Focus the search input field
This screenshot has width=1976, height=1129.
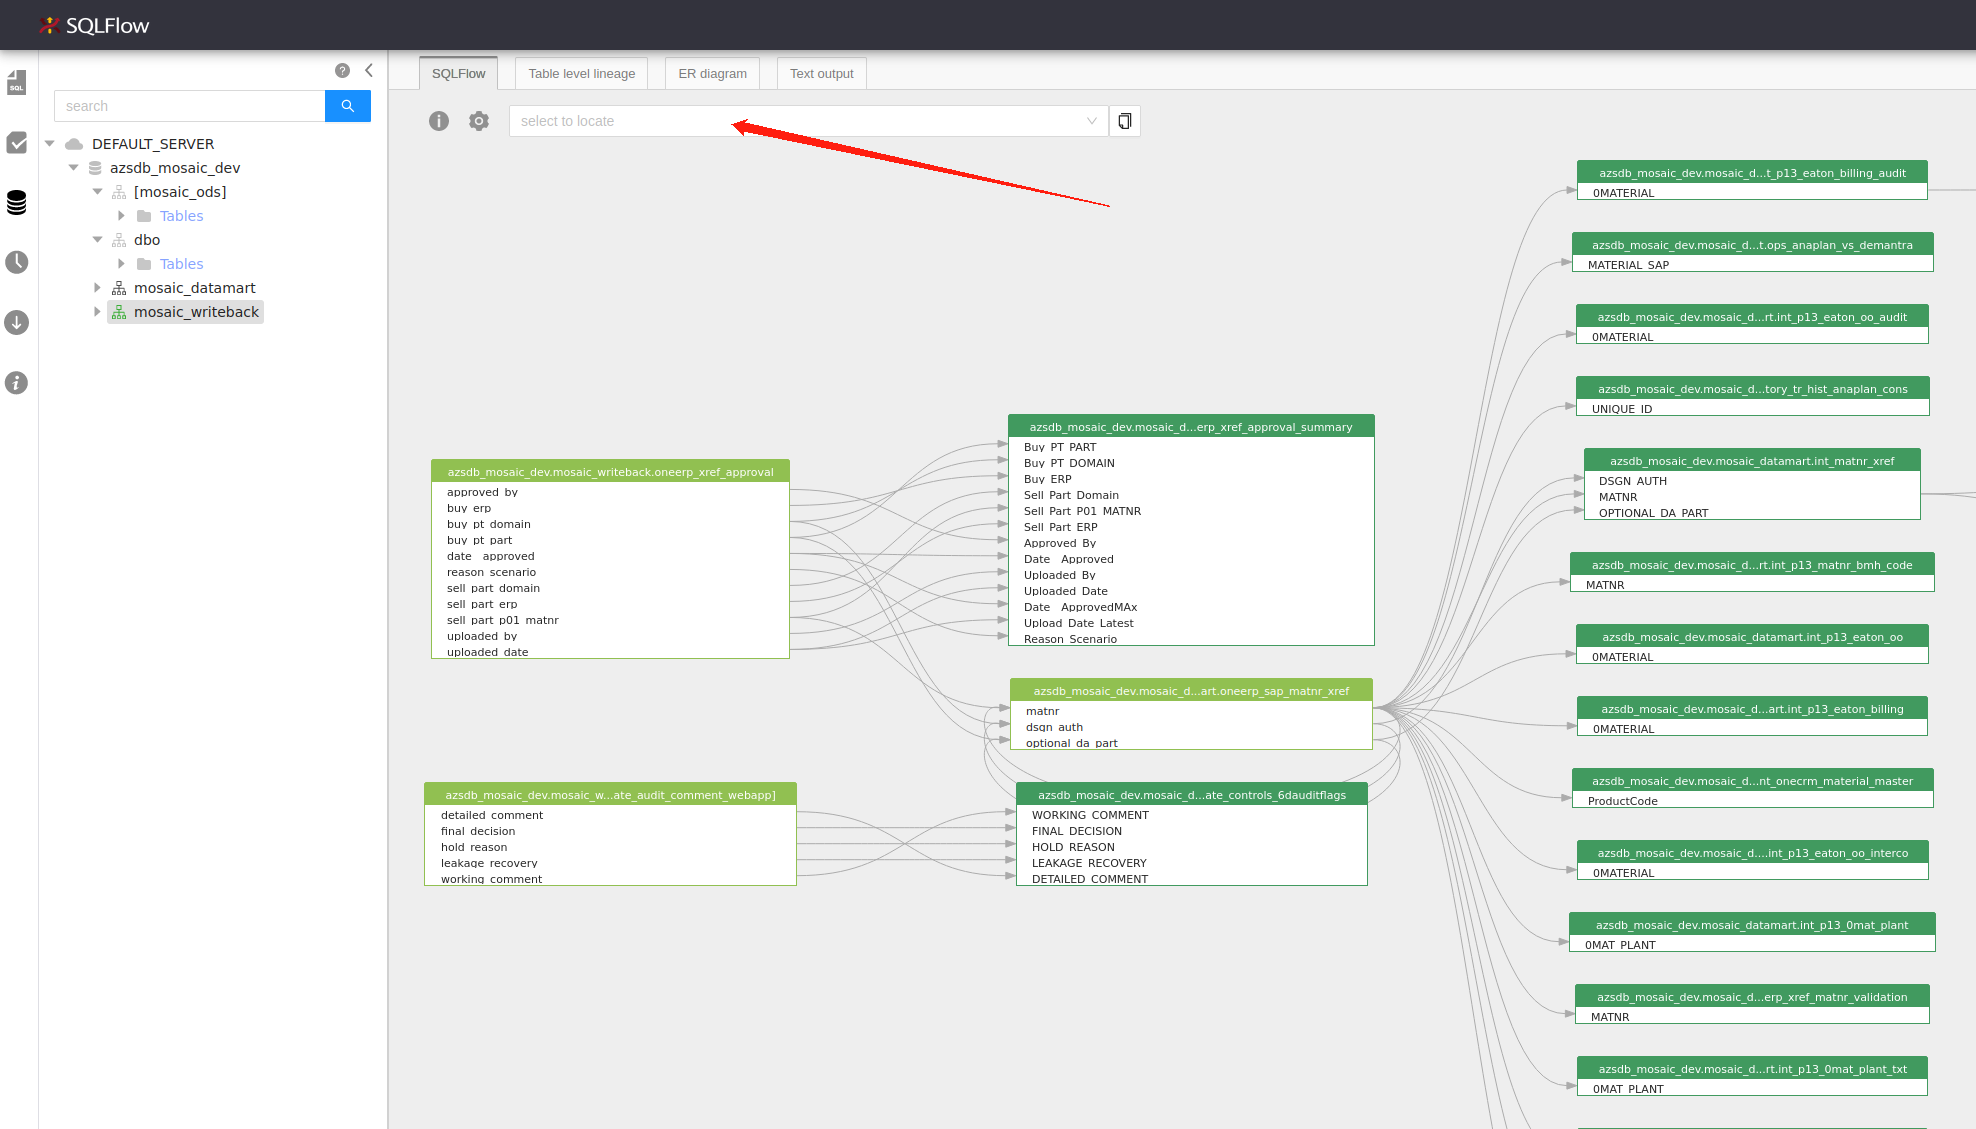(x=190, y=106)
